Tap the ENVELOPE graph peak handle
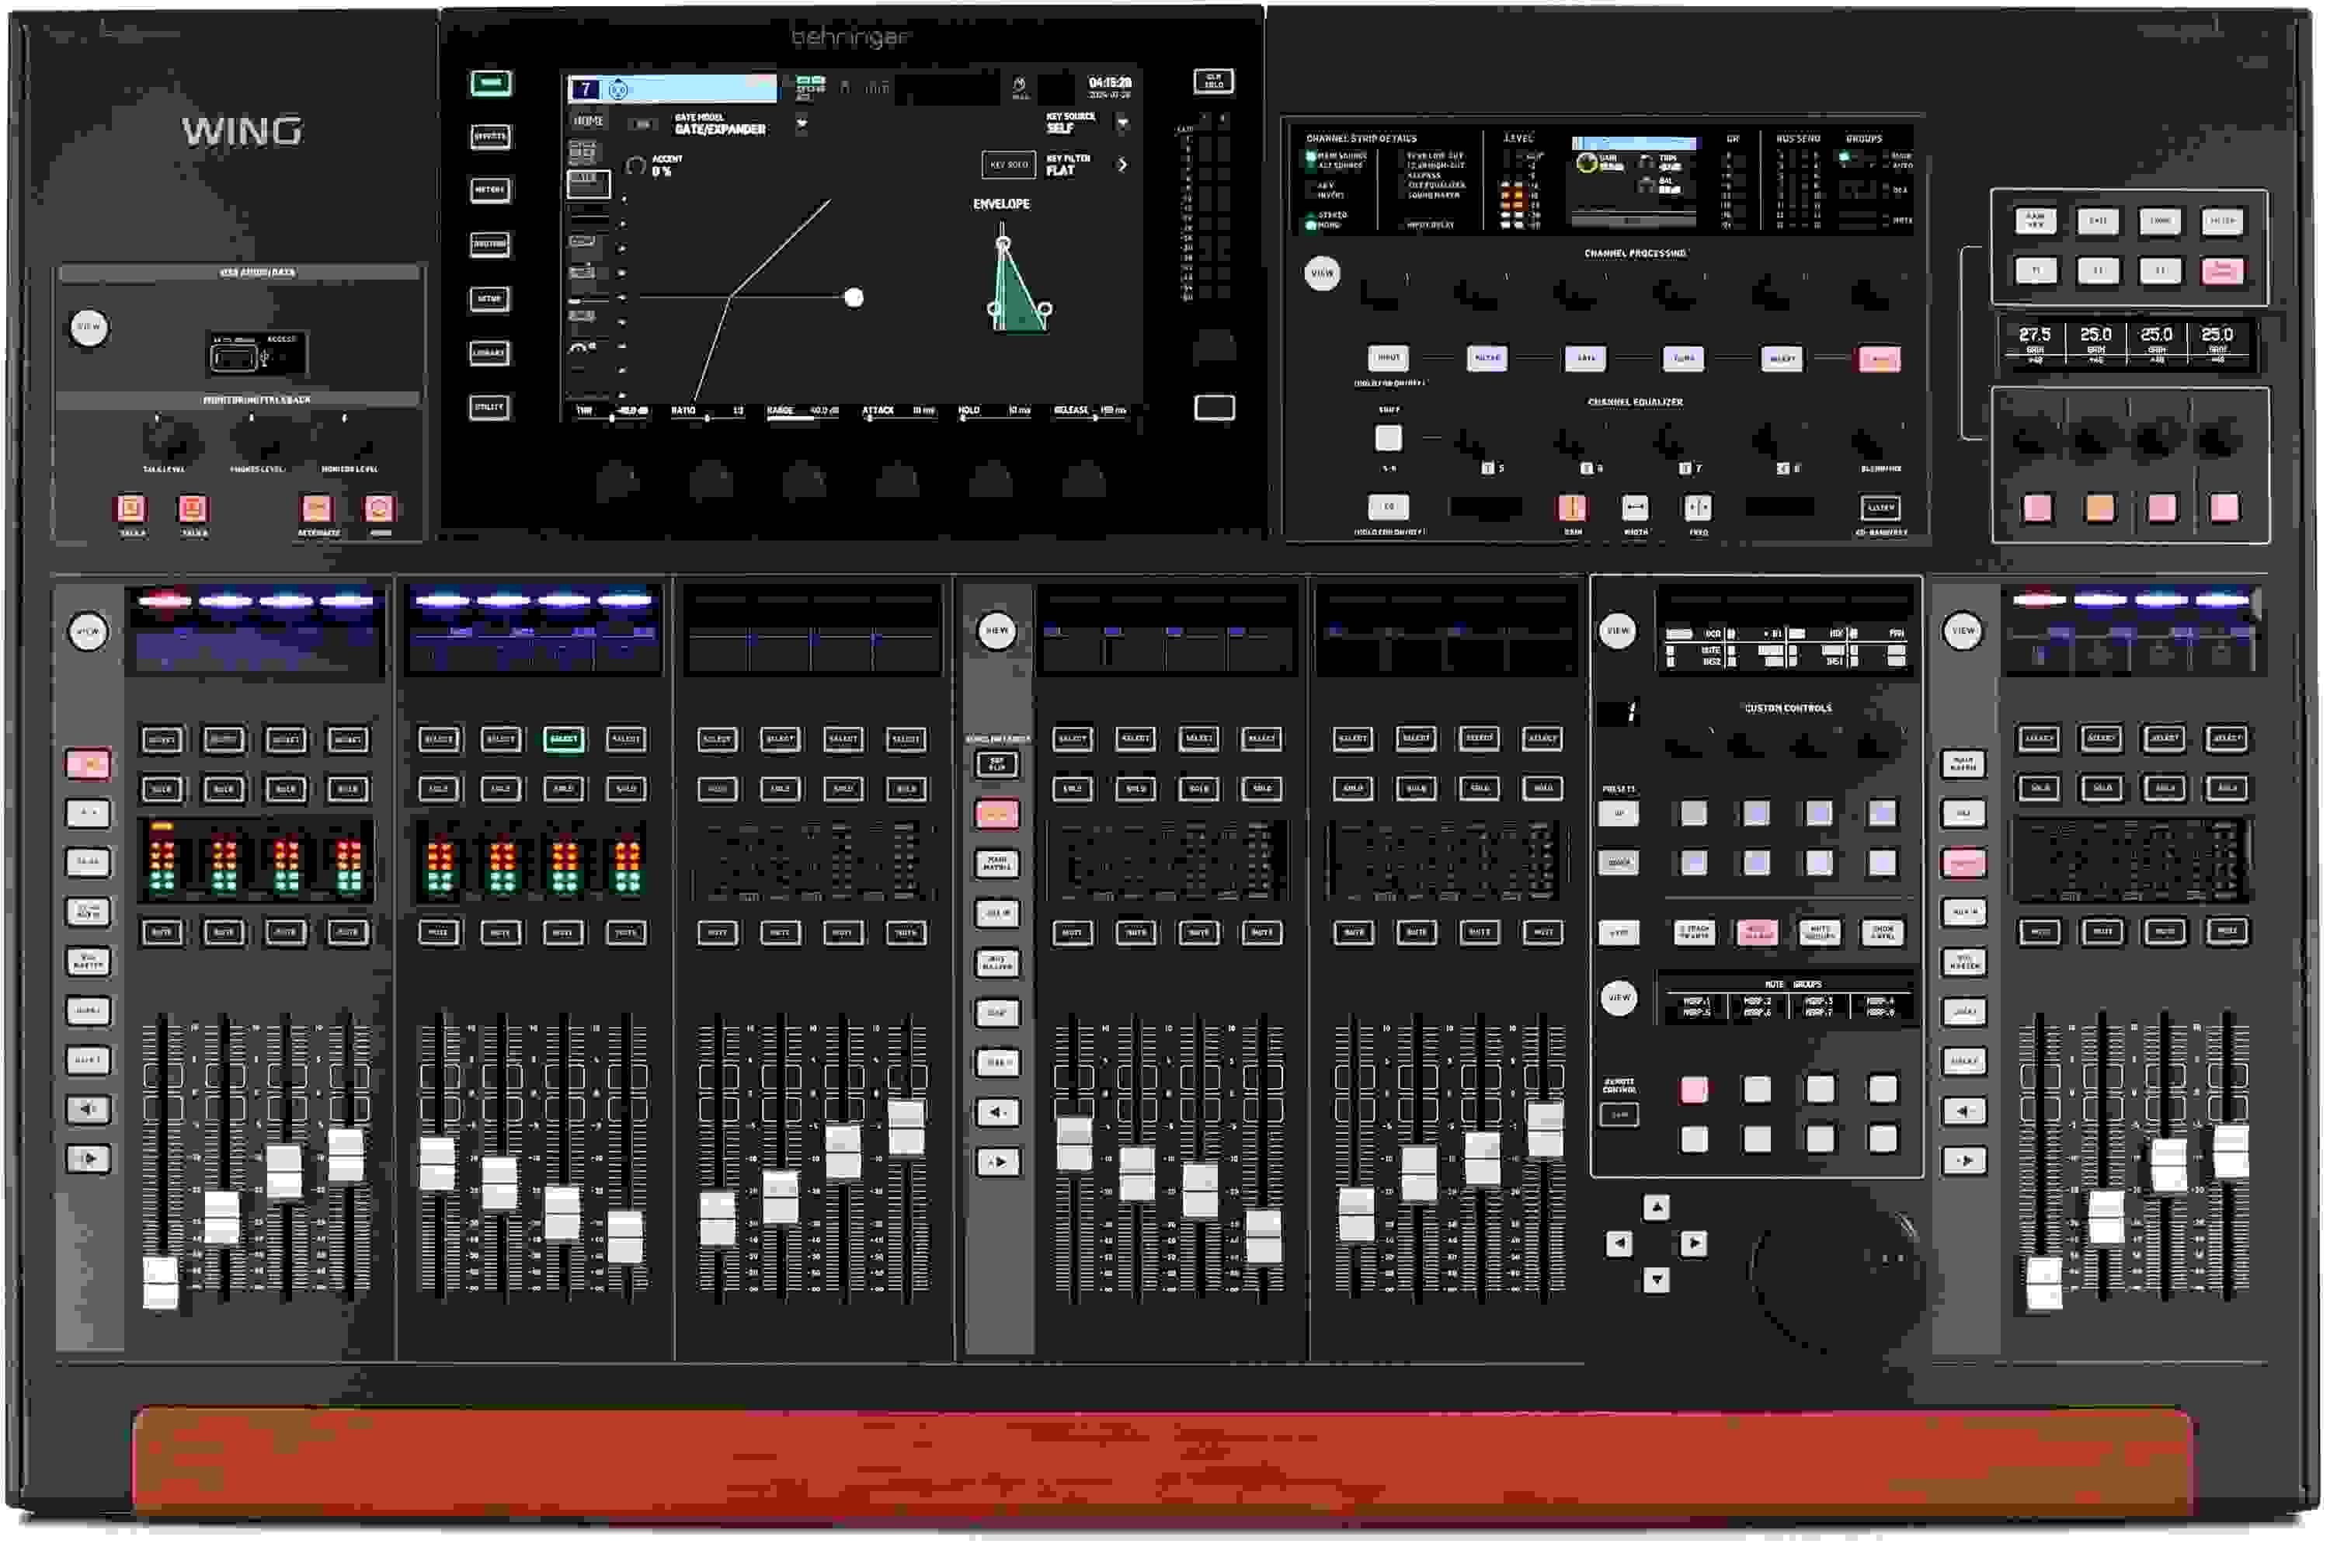 1003,243
